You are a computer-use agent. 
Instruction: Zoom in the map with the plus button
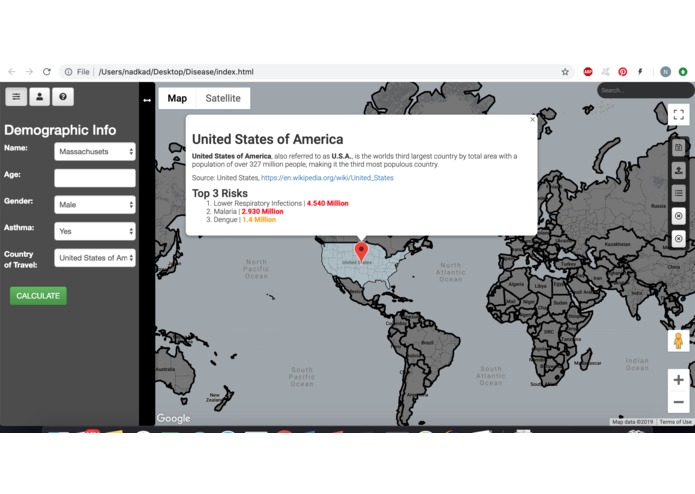pos(679,380)
